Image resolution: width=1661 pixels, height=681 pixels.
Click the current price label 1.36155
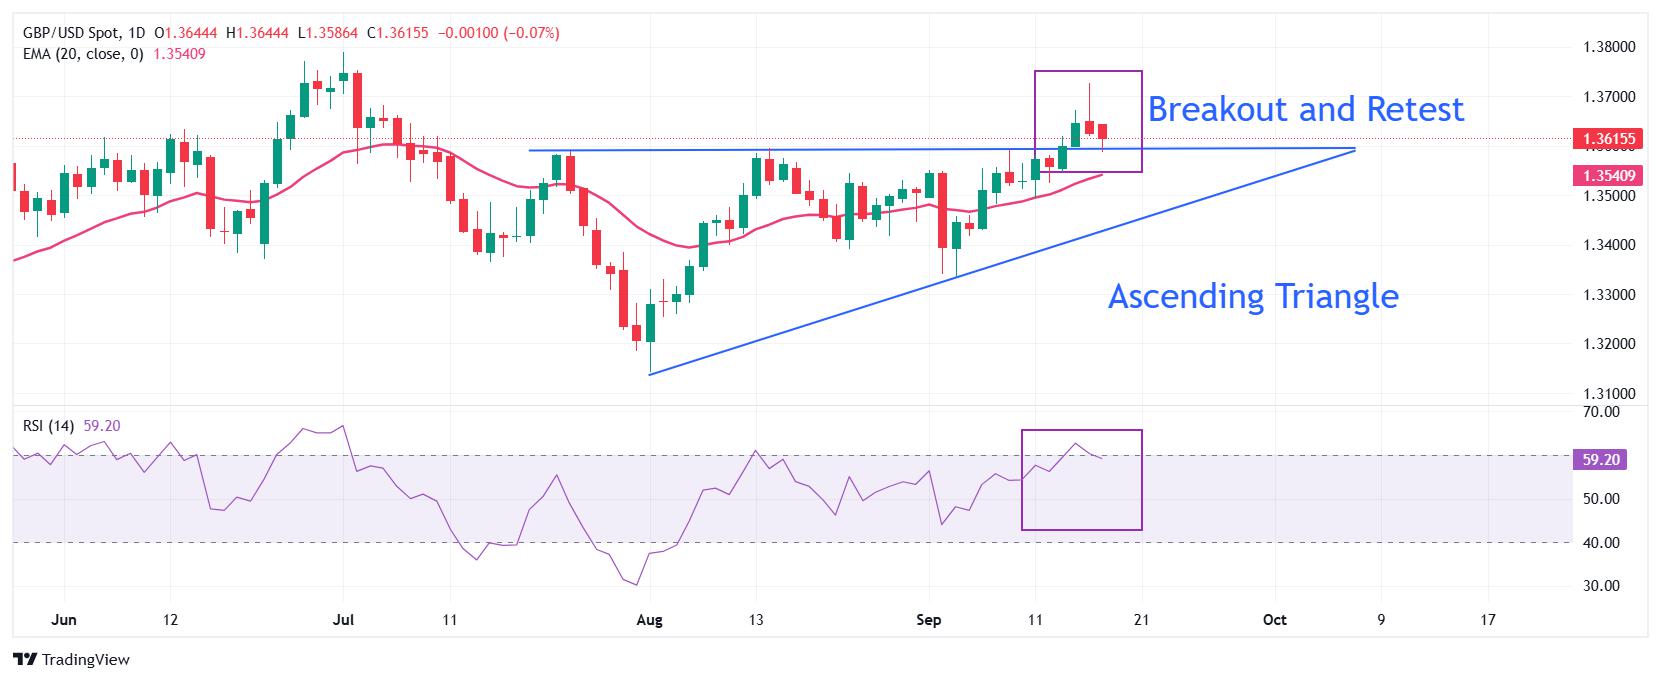tap(1602, 138)
